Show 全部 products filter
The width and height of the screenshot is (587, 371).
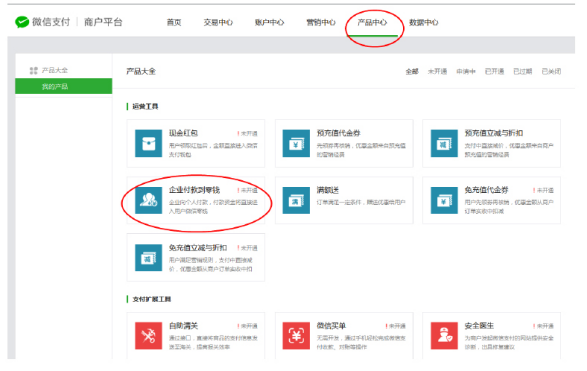pos(412,71)
